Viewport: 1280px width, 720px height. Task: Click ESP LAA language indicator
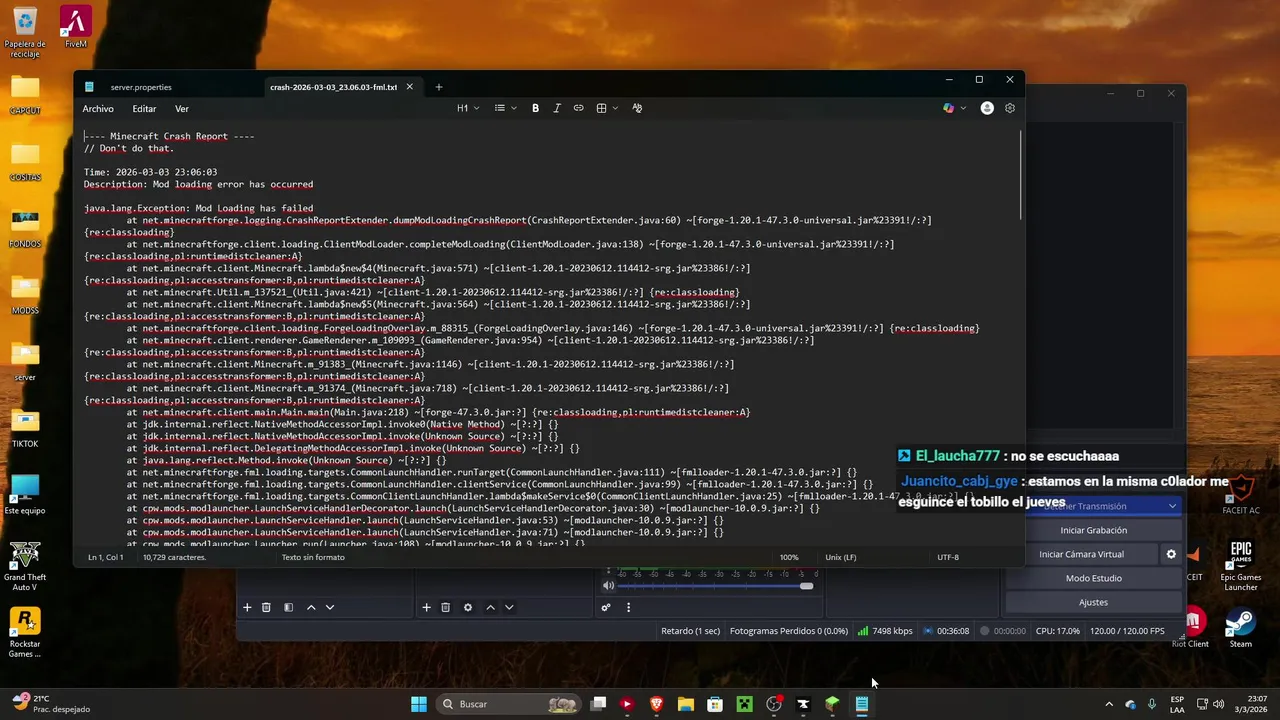tap(1177, 704)
